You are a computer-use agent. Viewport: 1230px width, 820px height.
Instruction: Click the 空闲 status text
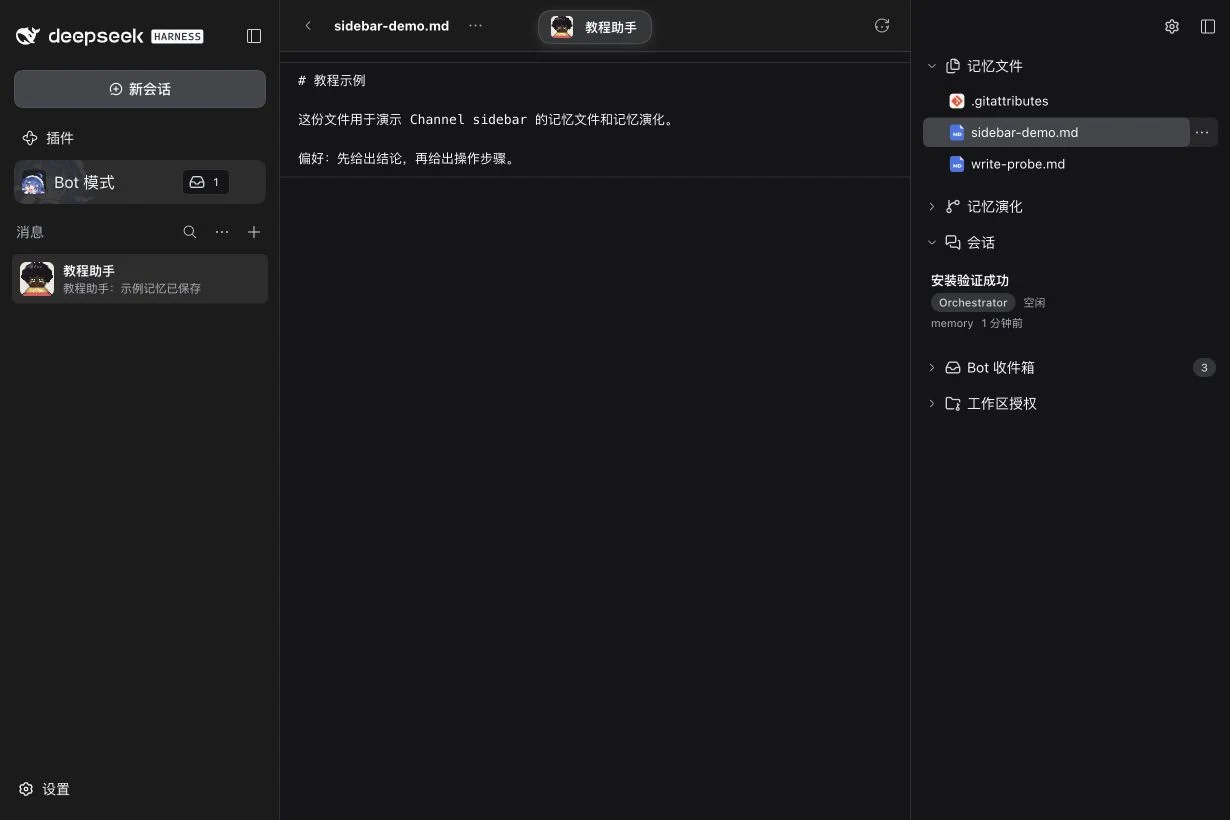coord(1034,302)
